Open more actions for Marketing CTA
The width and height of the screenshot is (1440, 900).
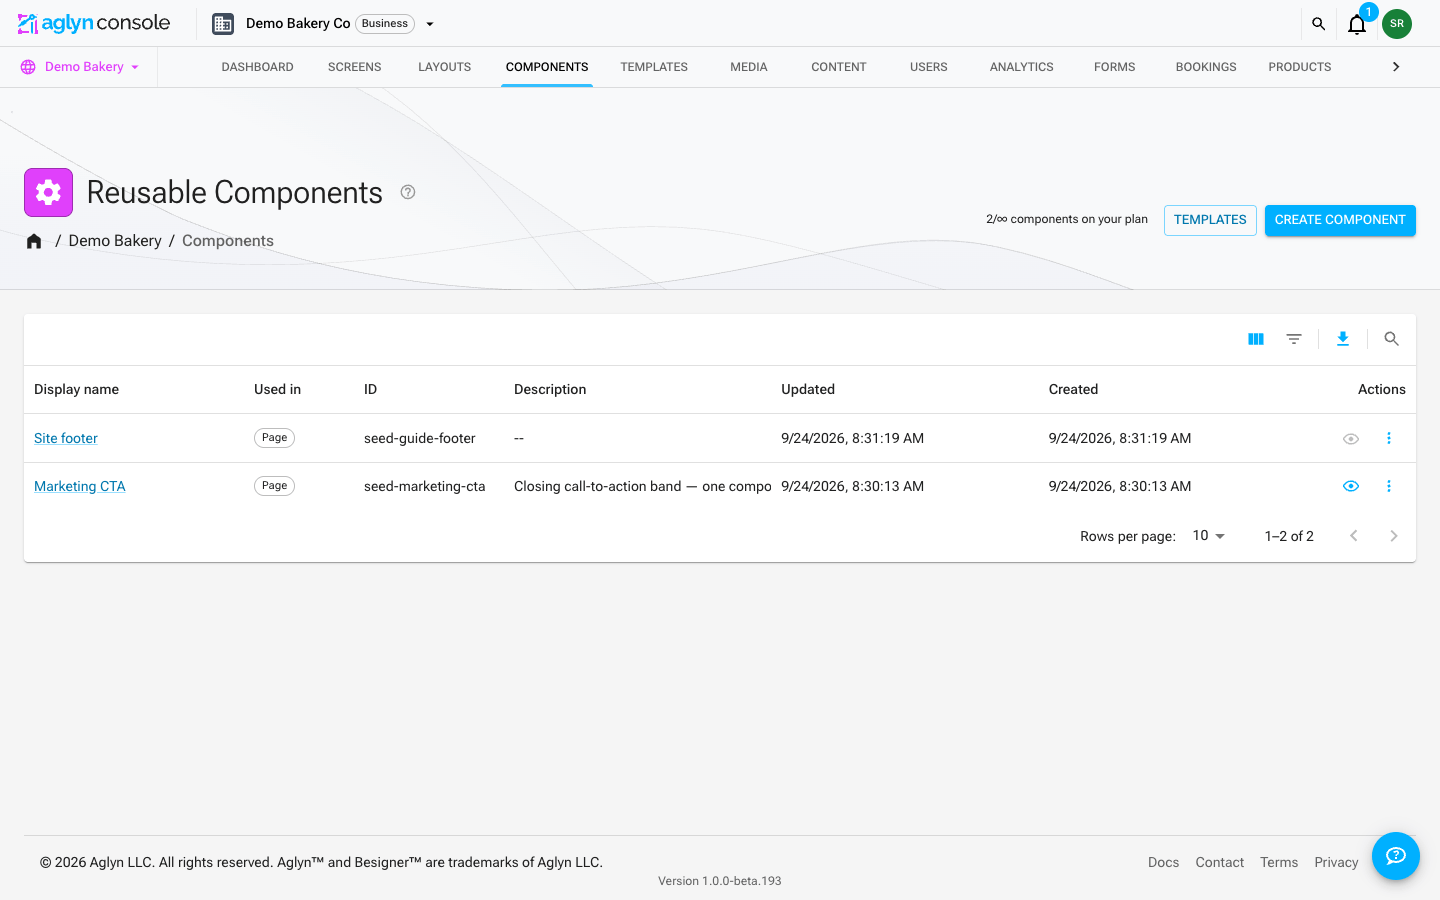point(1389,486)
